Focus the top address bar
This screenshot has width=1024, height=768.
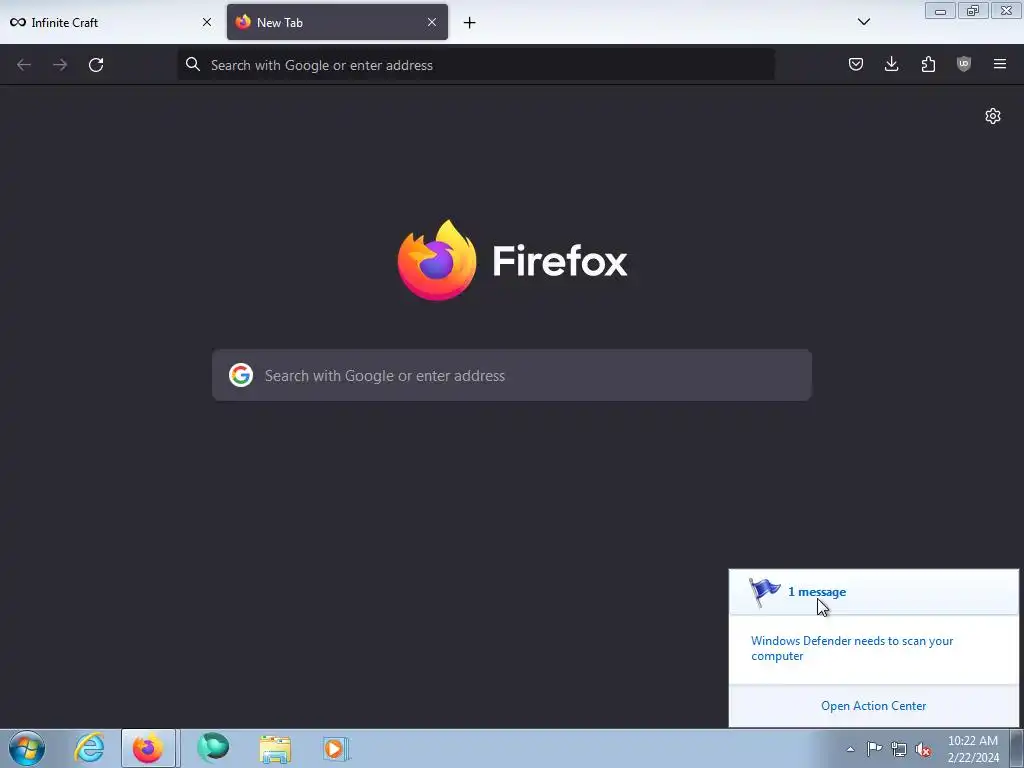(x=476, y=65)
